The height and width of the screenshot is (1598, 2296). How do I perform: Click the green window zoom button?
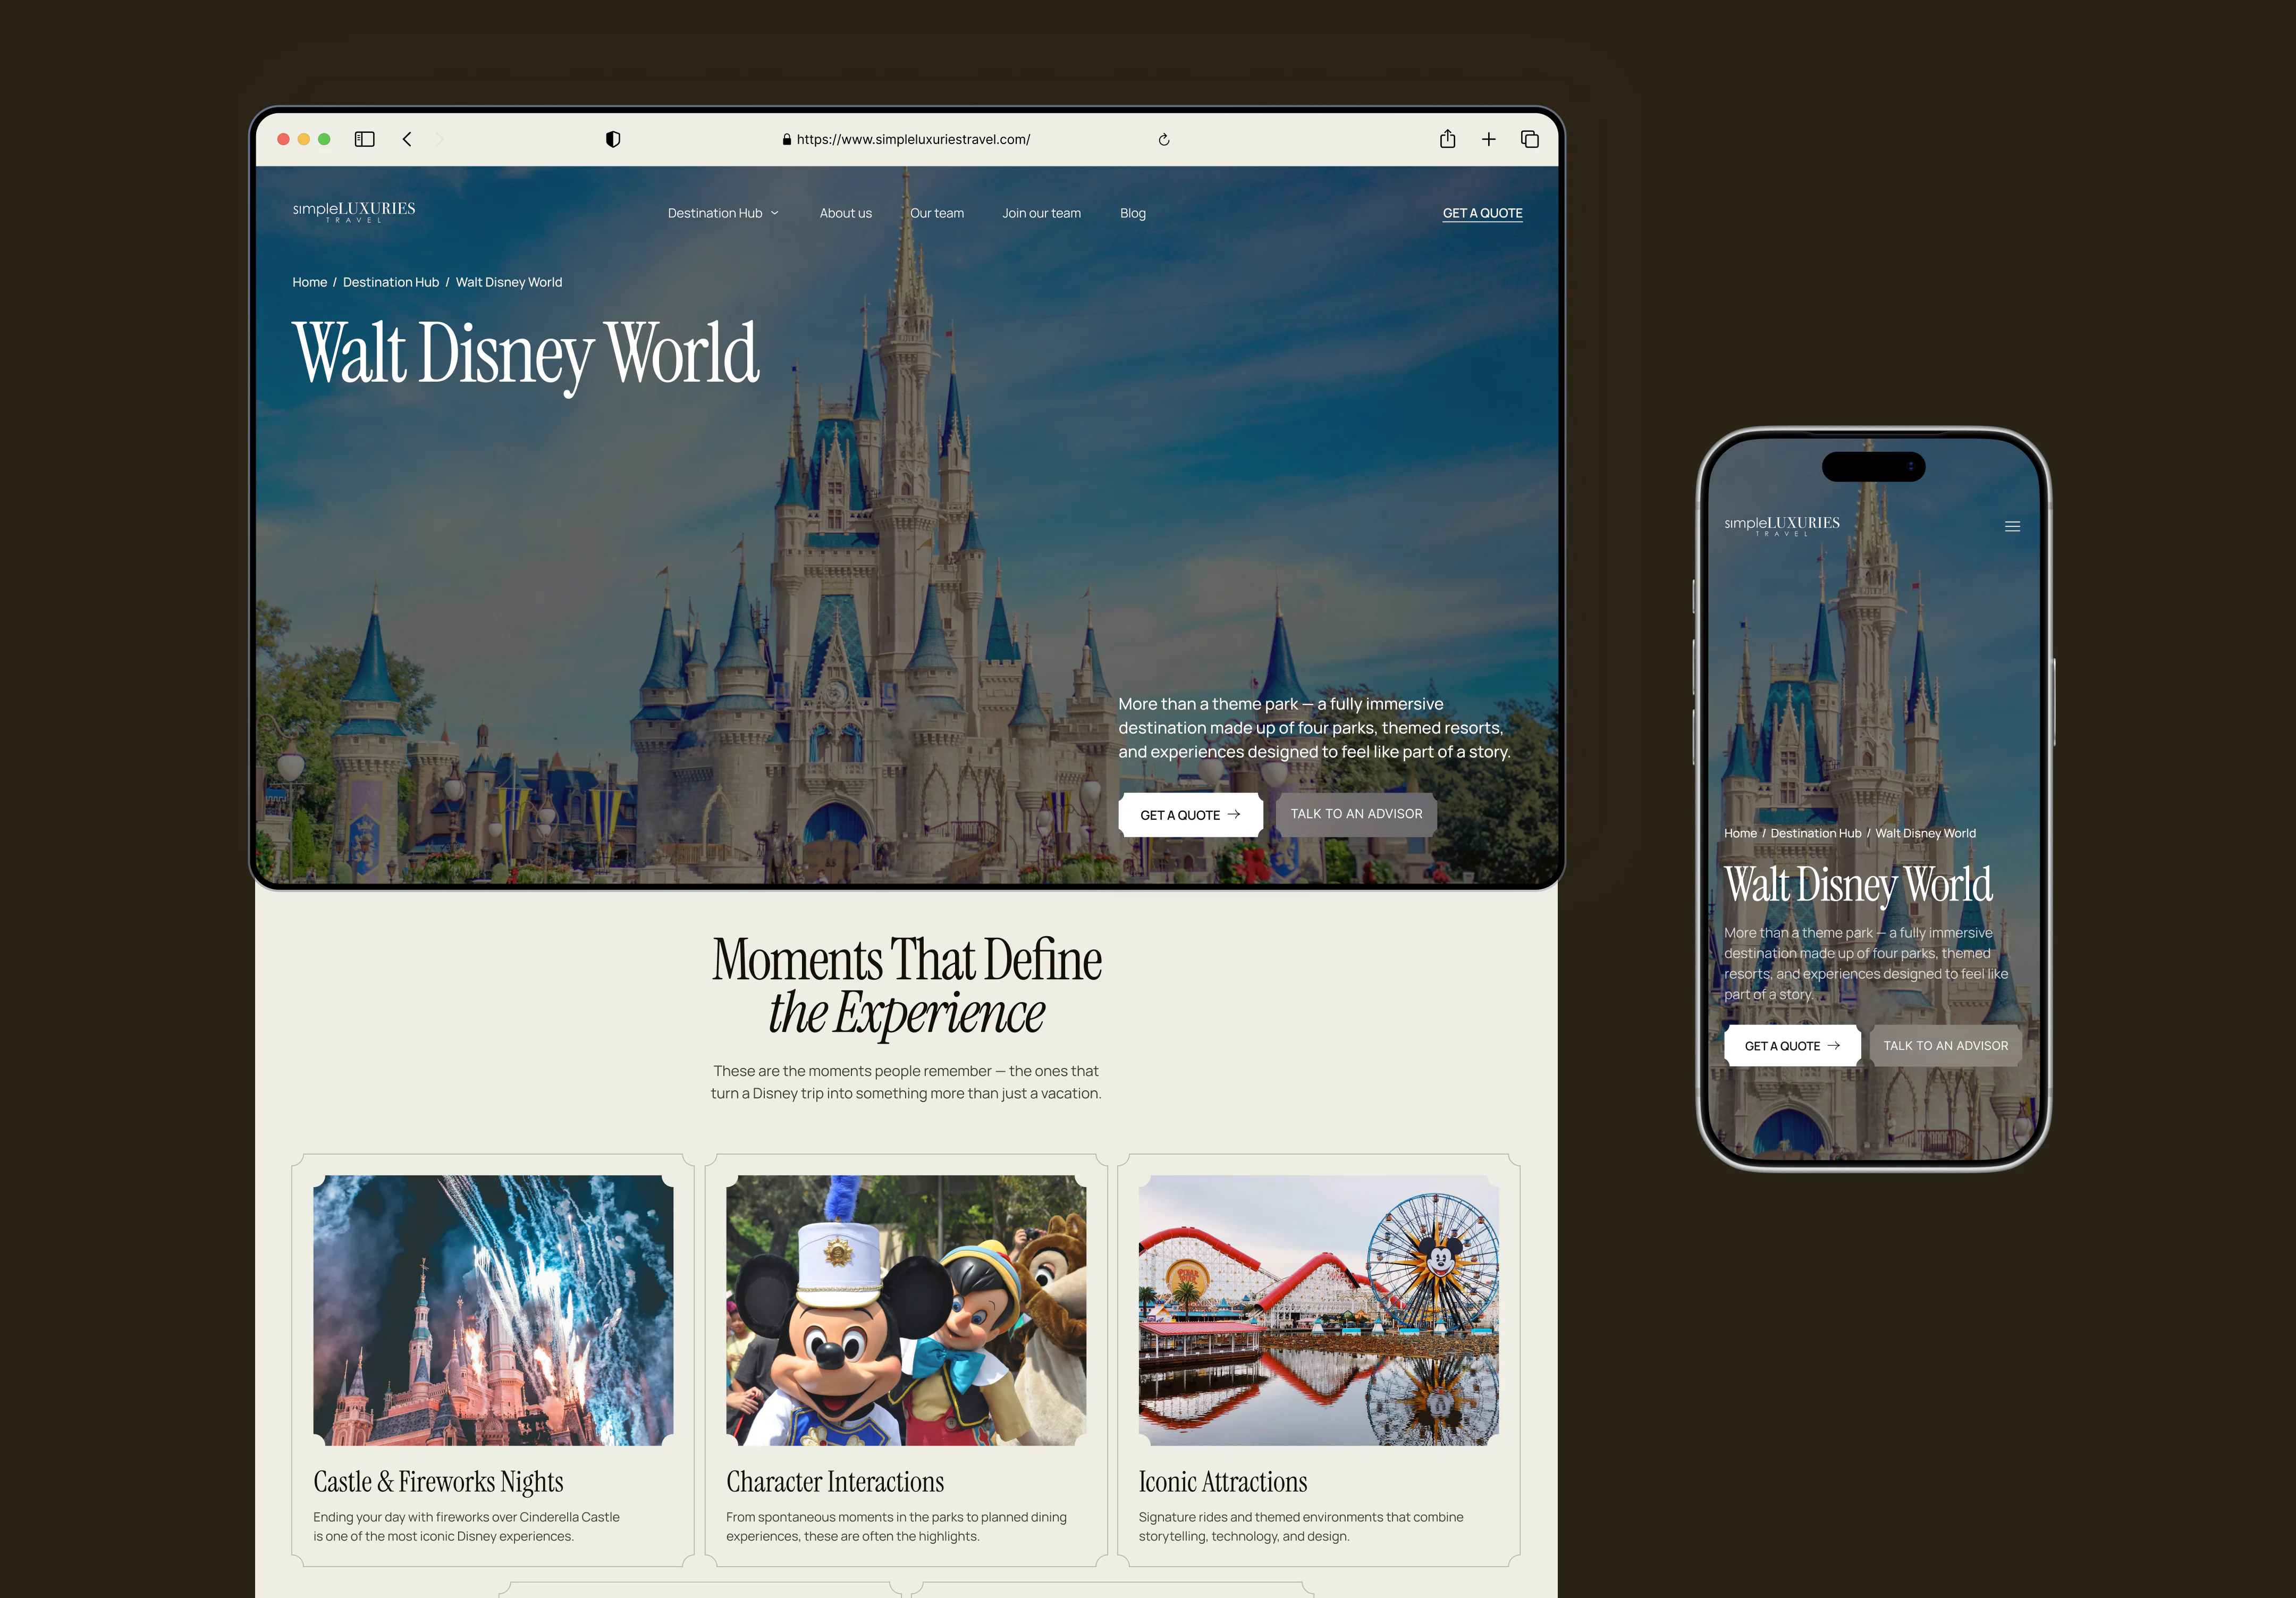[x=324, y=139]
